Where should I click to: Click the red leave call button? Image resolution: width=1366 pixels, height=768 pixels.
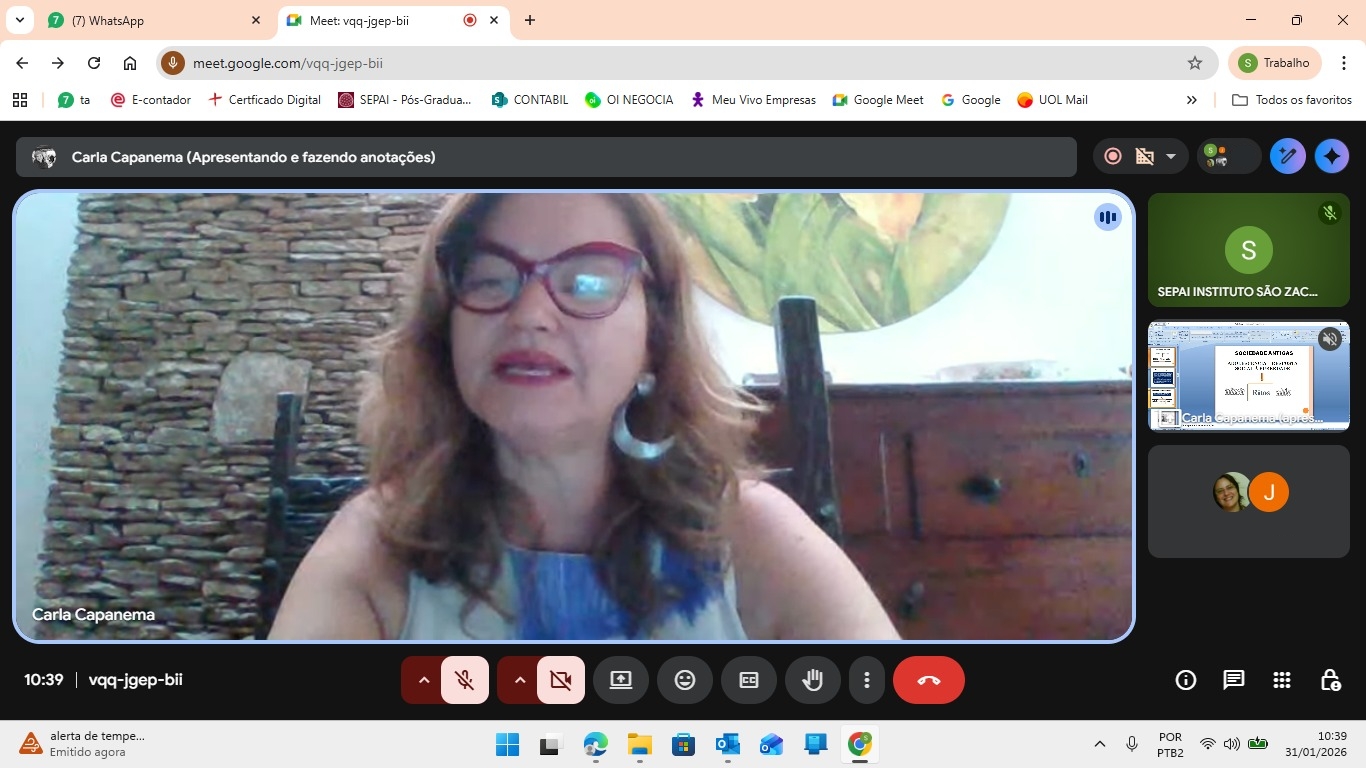point(928,680)
